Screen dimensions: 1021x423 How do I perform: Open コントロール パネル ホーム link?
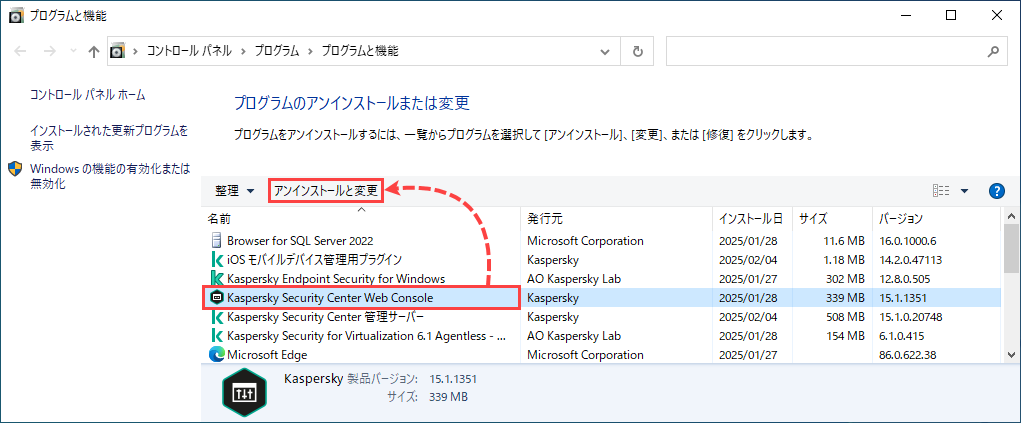pyautogui.click(x=88, y=95)
